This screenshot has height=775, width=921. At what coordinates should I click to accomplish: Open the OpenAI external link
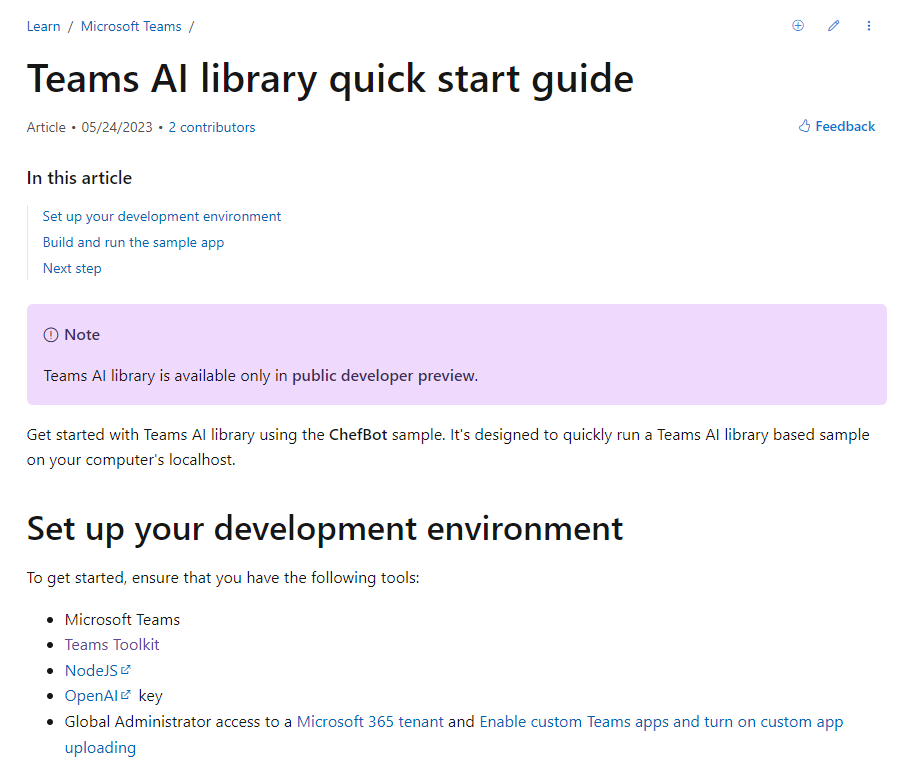[x=98, y=696]
